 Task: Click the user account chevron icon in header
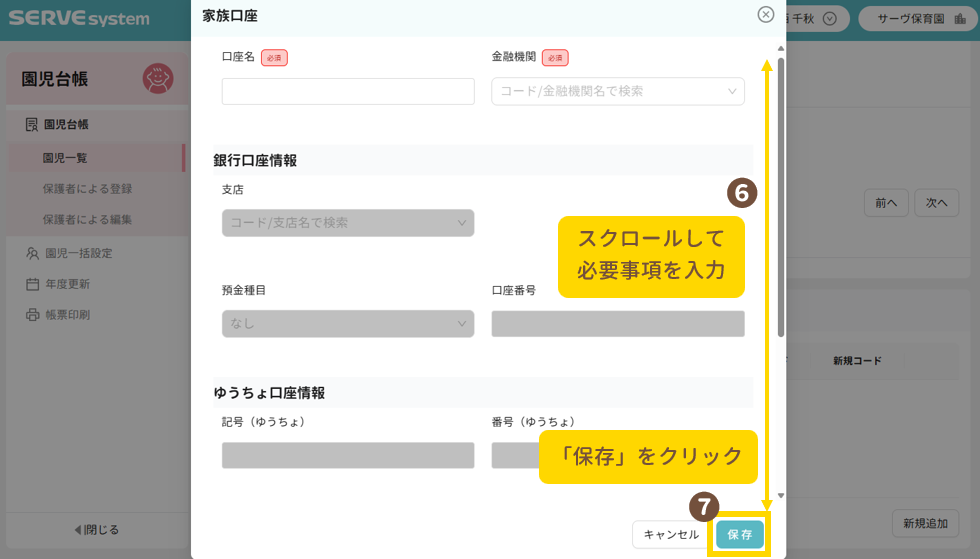(829, 18)
